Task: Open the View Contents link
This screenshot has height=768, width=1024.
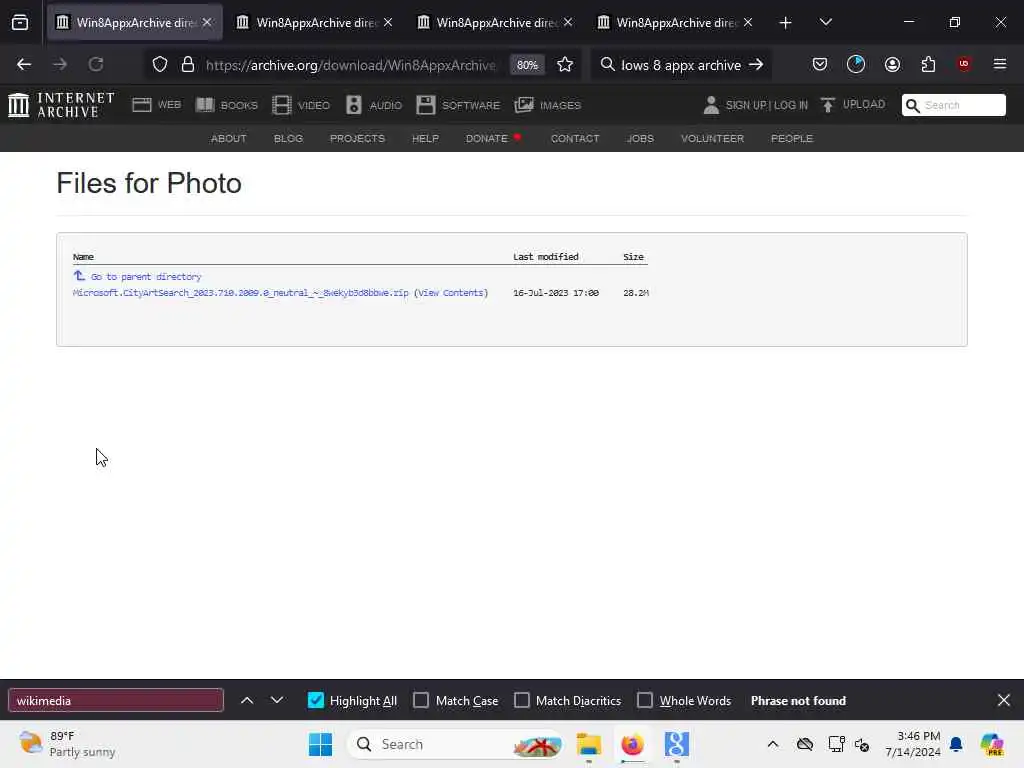Action: (x=451, y=293)
